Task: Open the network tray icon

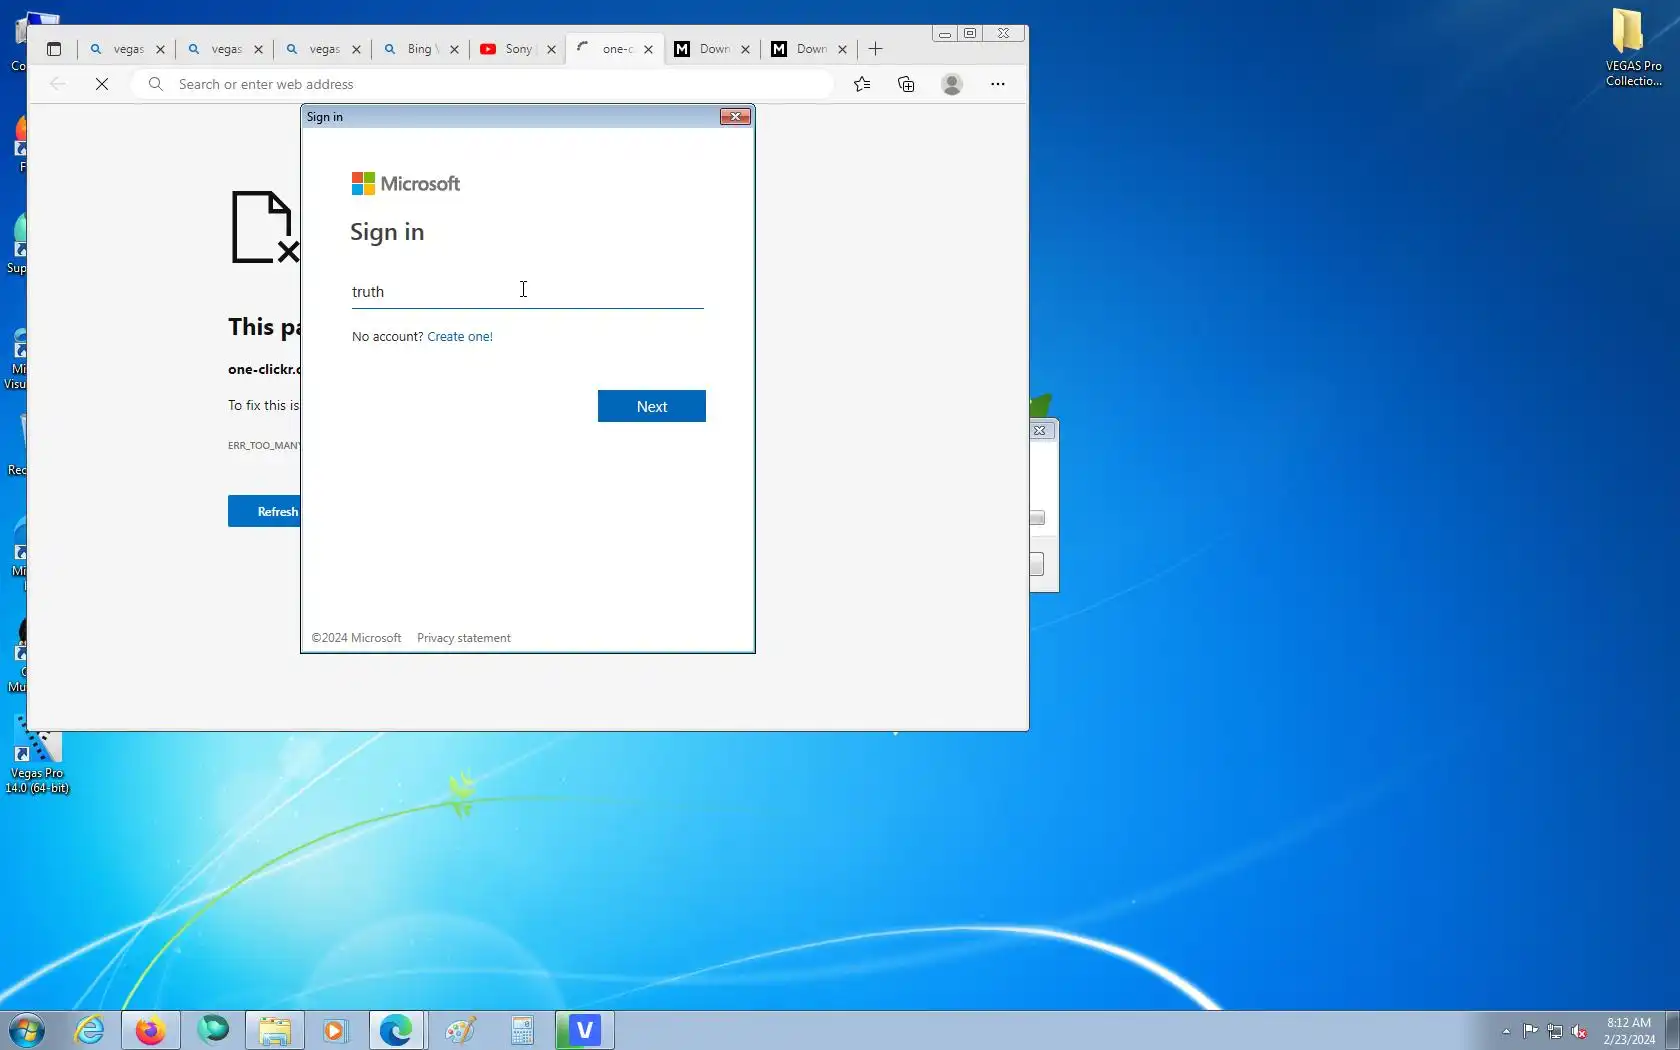Action: [x=1555, y=1031]
